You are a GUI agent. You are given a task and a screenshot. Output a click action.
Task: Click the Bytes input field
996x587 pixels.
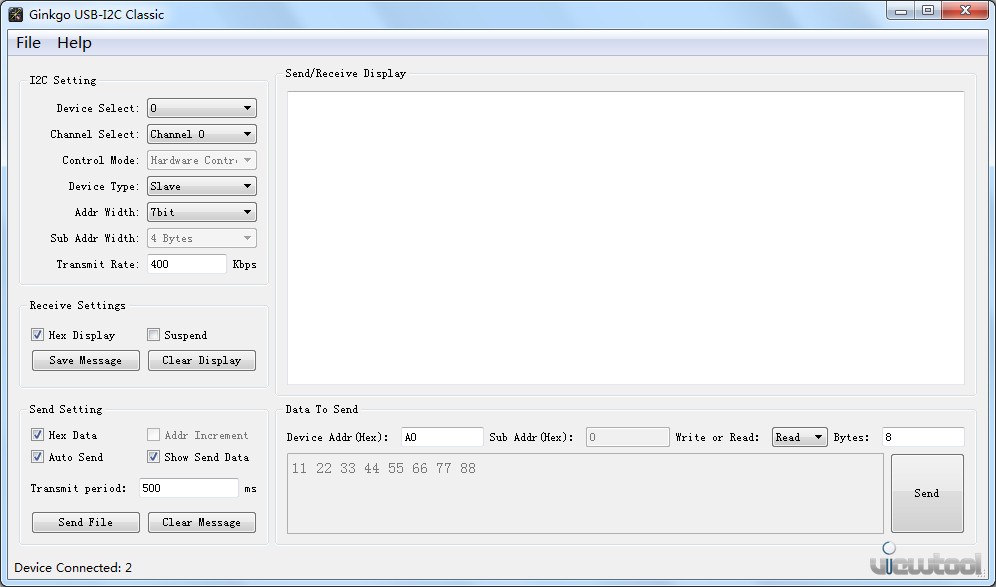click(923, 437)
